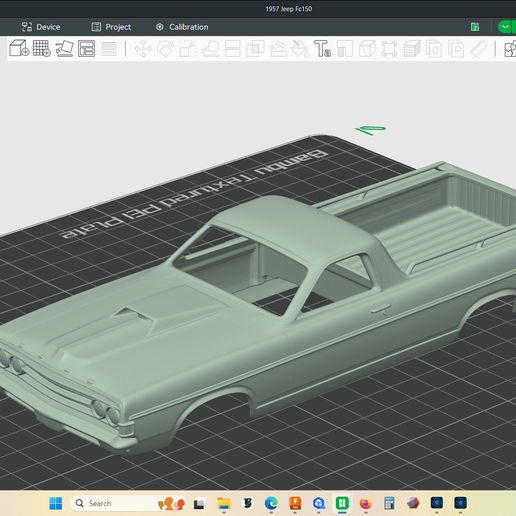Click the perspective cube toolbar icon
The width and height of the screenshot is (516, 516).
pyautogui.click(x=367, y=49)
